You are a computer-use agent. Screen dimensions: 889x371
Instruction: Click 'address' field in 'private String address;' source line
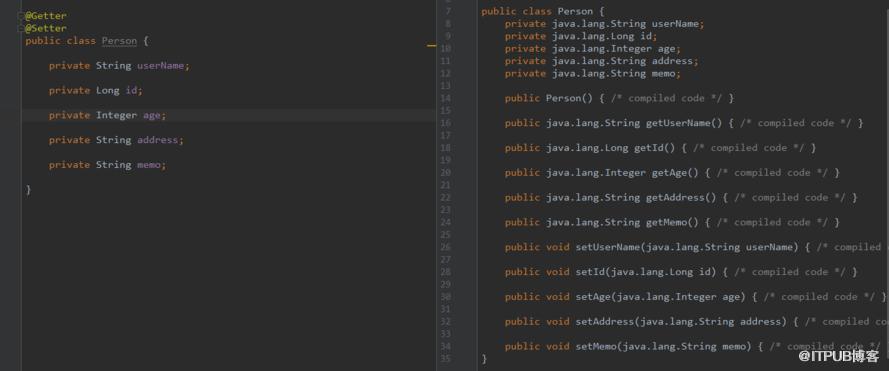coord(158,140)
